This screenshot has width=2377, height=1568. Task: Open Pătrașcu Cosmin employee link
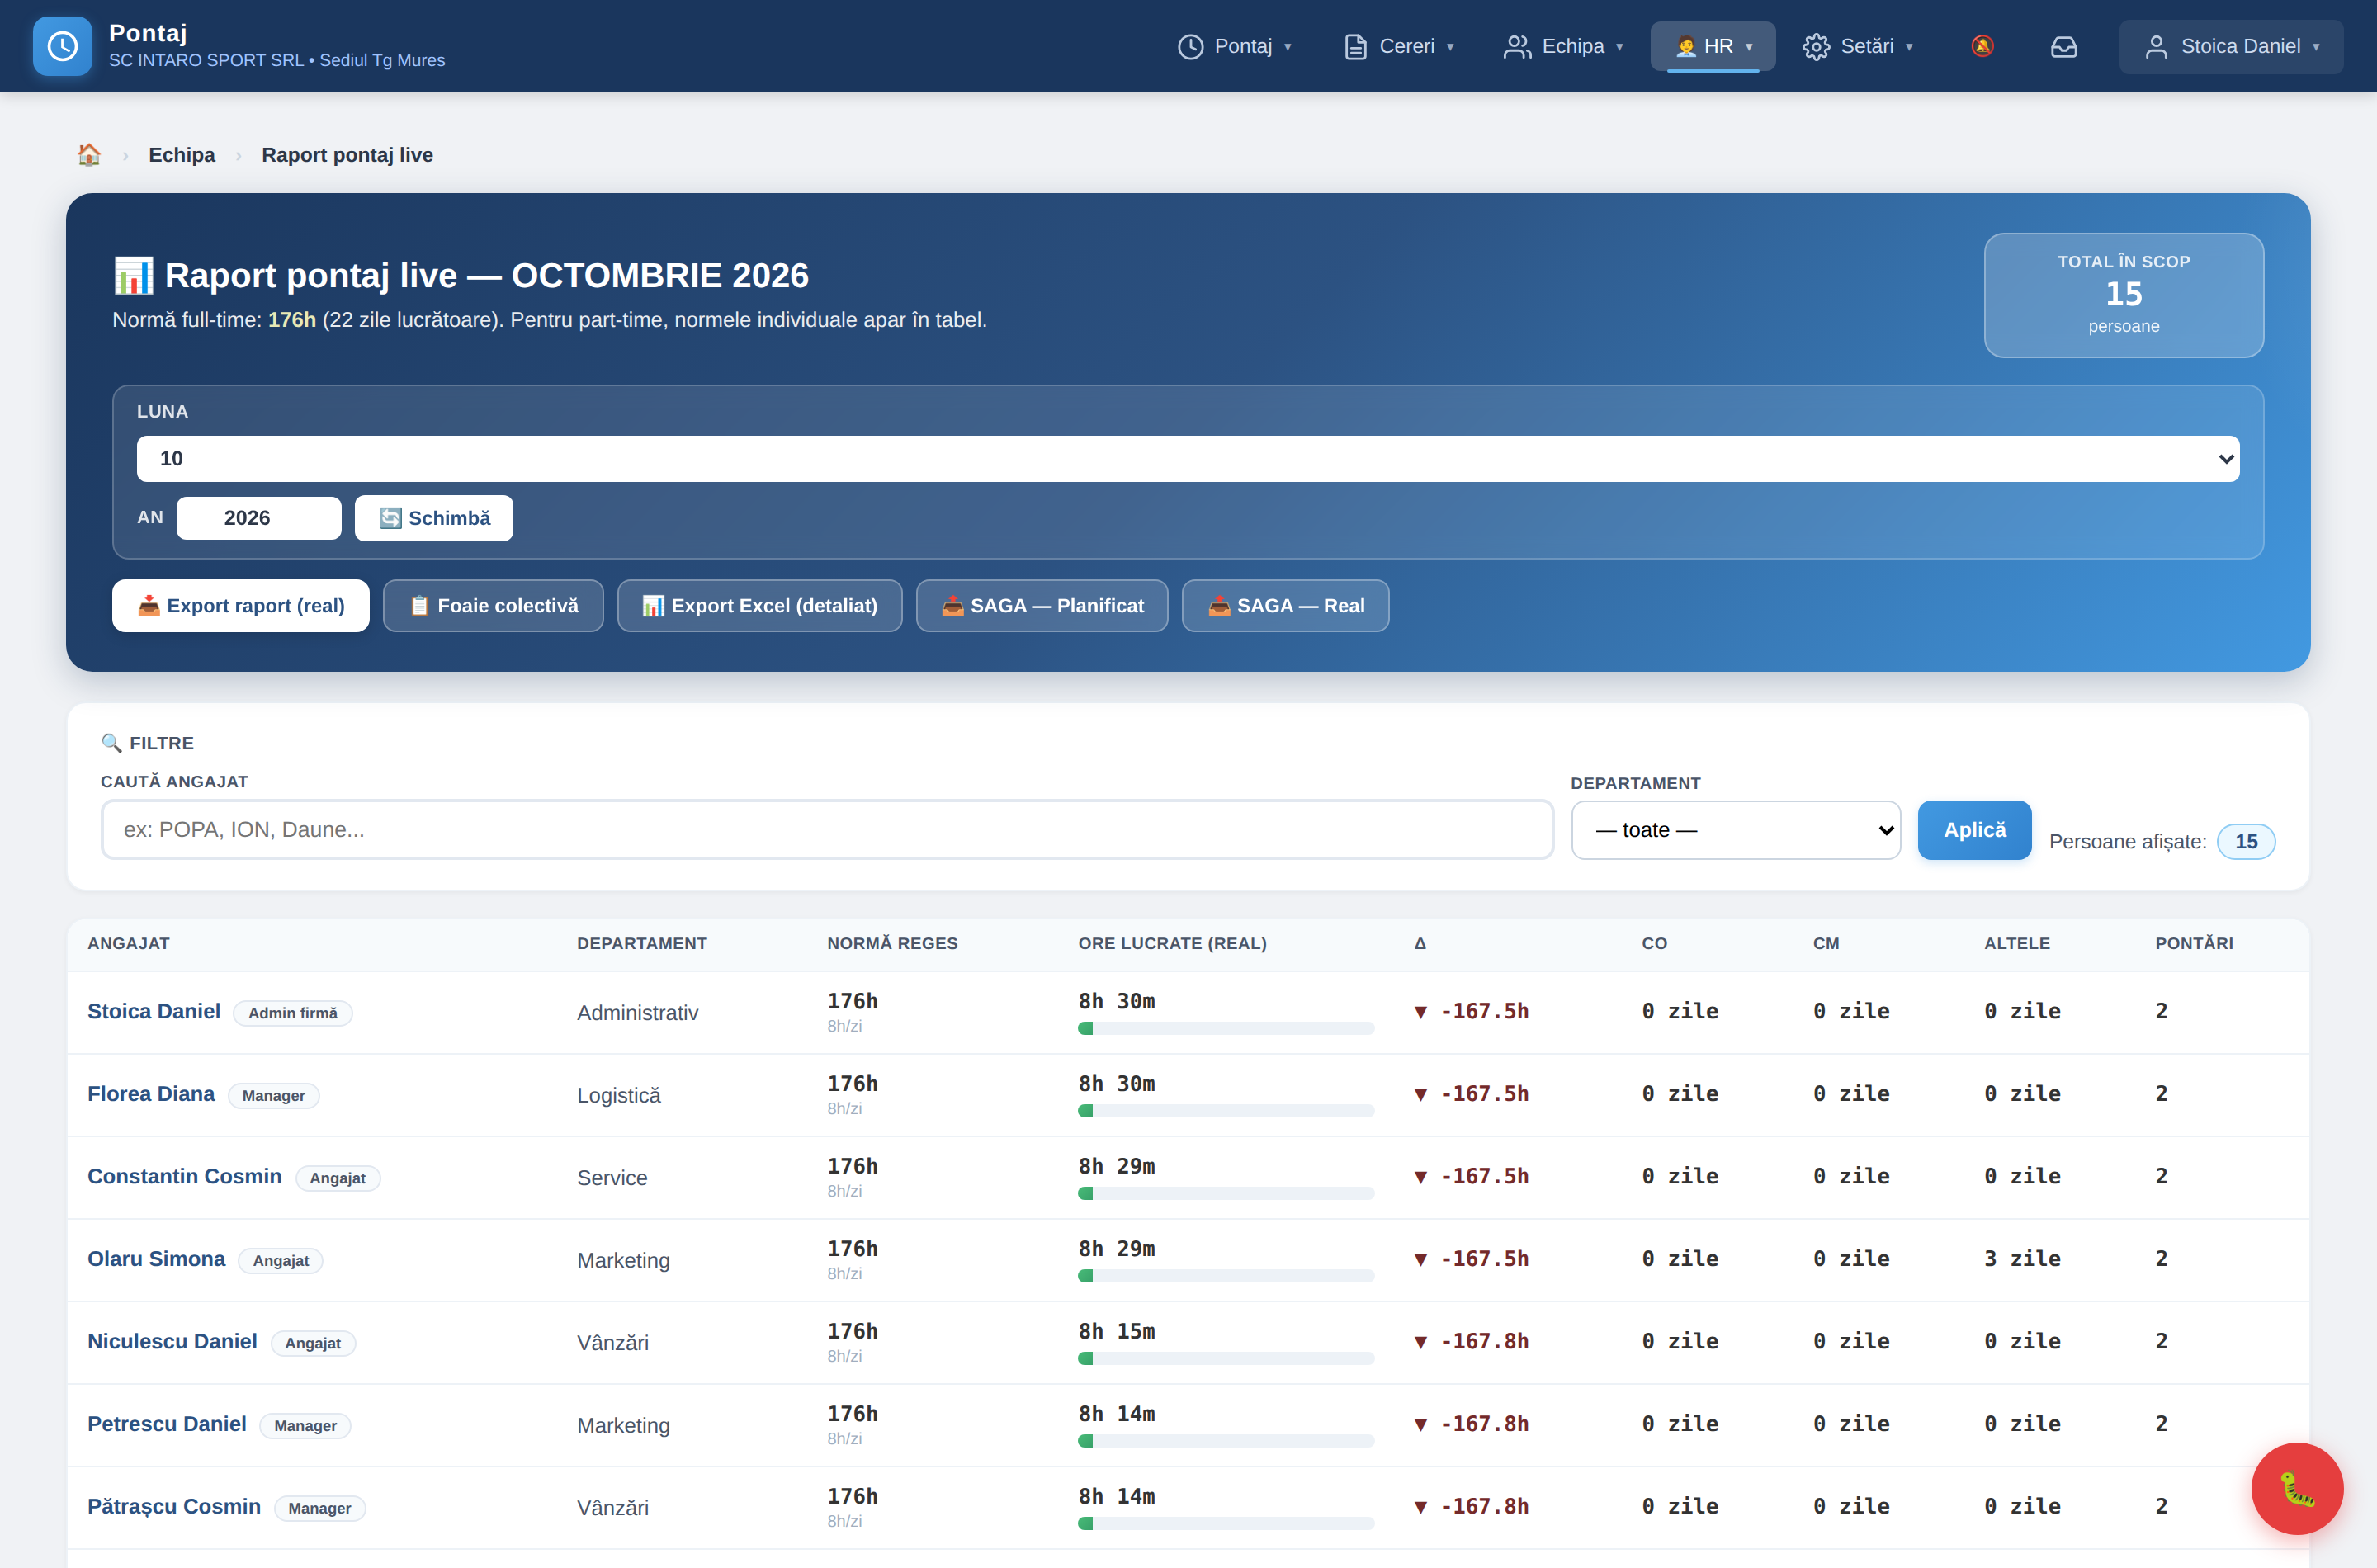point(174,1506)
